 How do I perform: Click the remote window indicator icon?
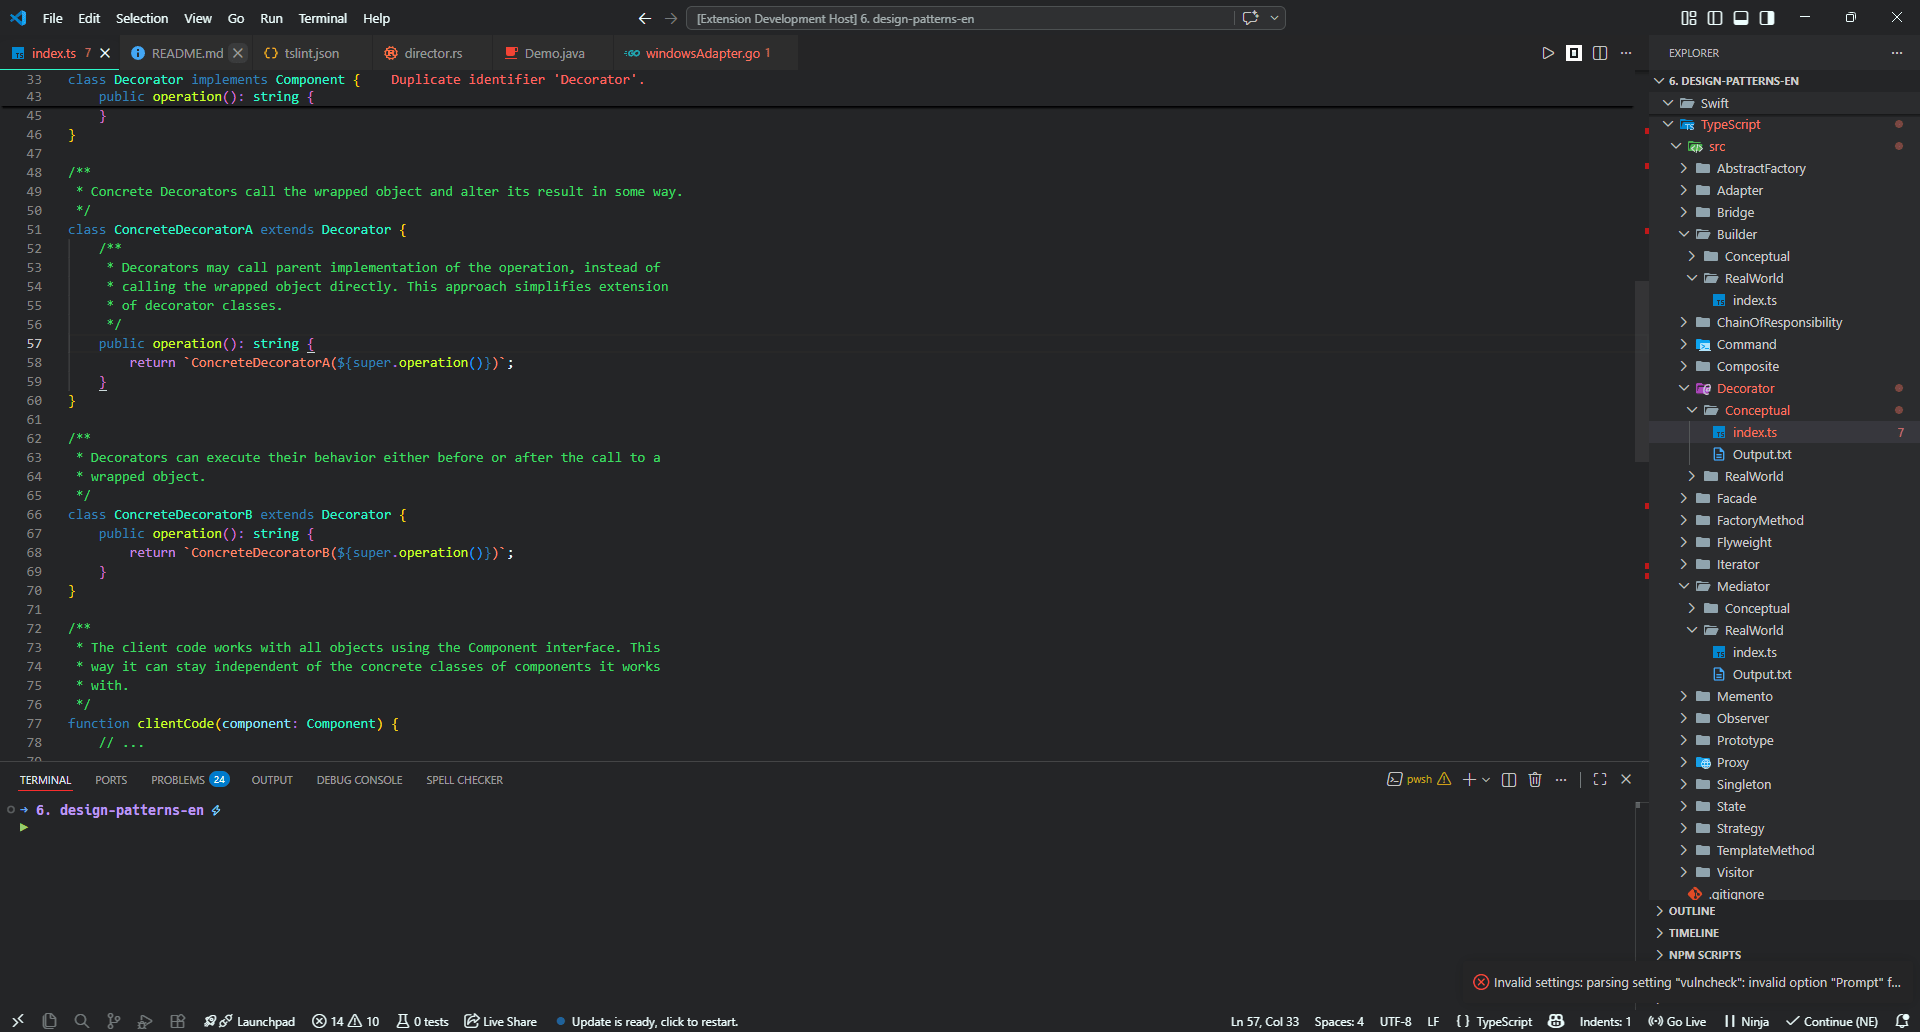tap(18, 1021)
